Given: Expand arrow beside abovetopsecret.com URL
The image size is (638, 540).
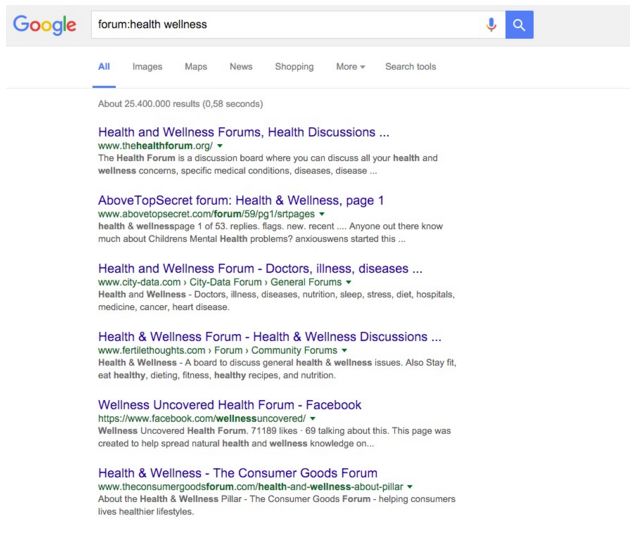Looking at the screenshot, I should (322, 214).
